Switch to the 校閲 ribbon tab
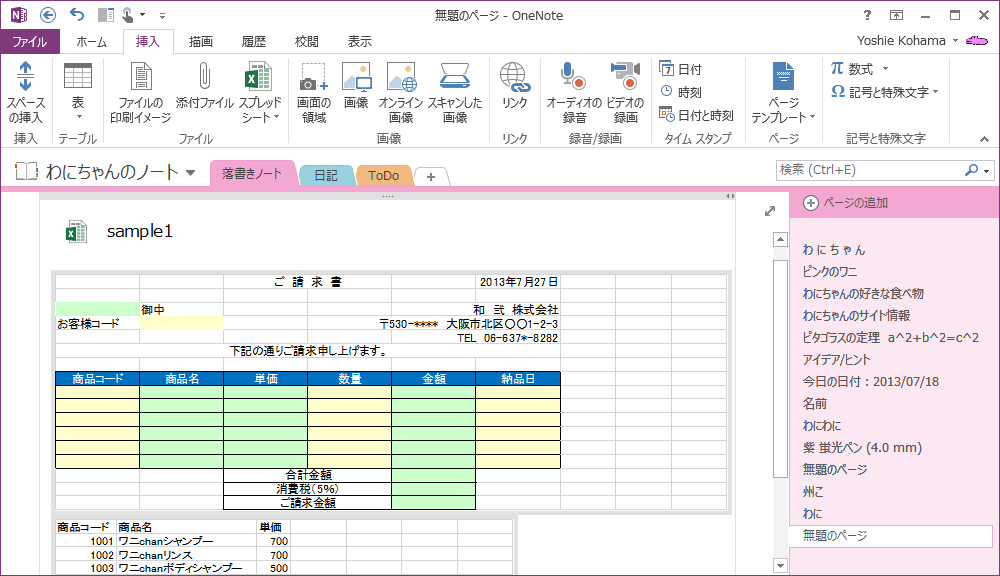 (307, 41)
